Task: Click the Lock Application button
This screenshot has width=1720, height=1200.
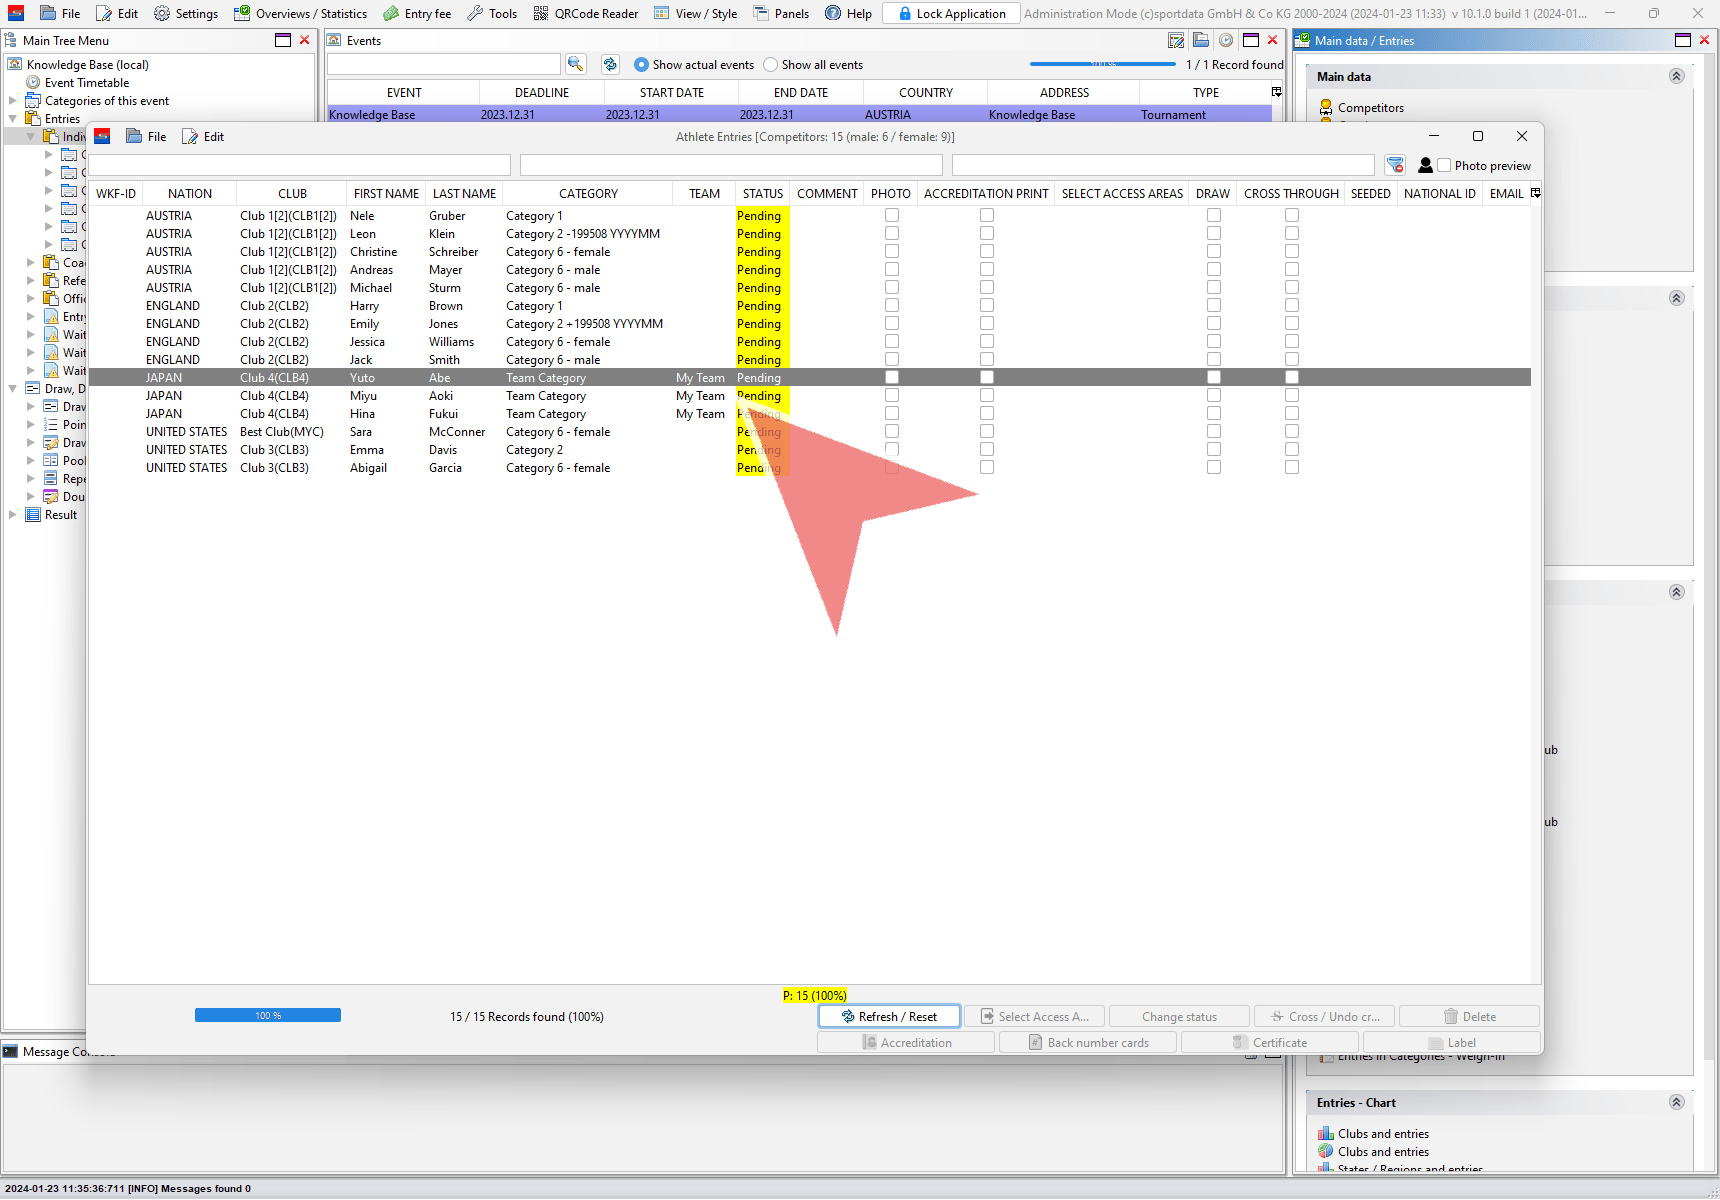Action: point(951,13)
